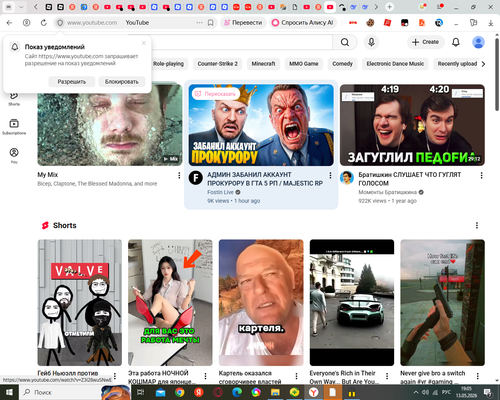The height and width of the screenshot is (400, 500).
Task: Go back with the browser back arrow
Action: click(9, 23)
